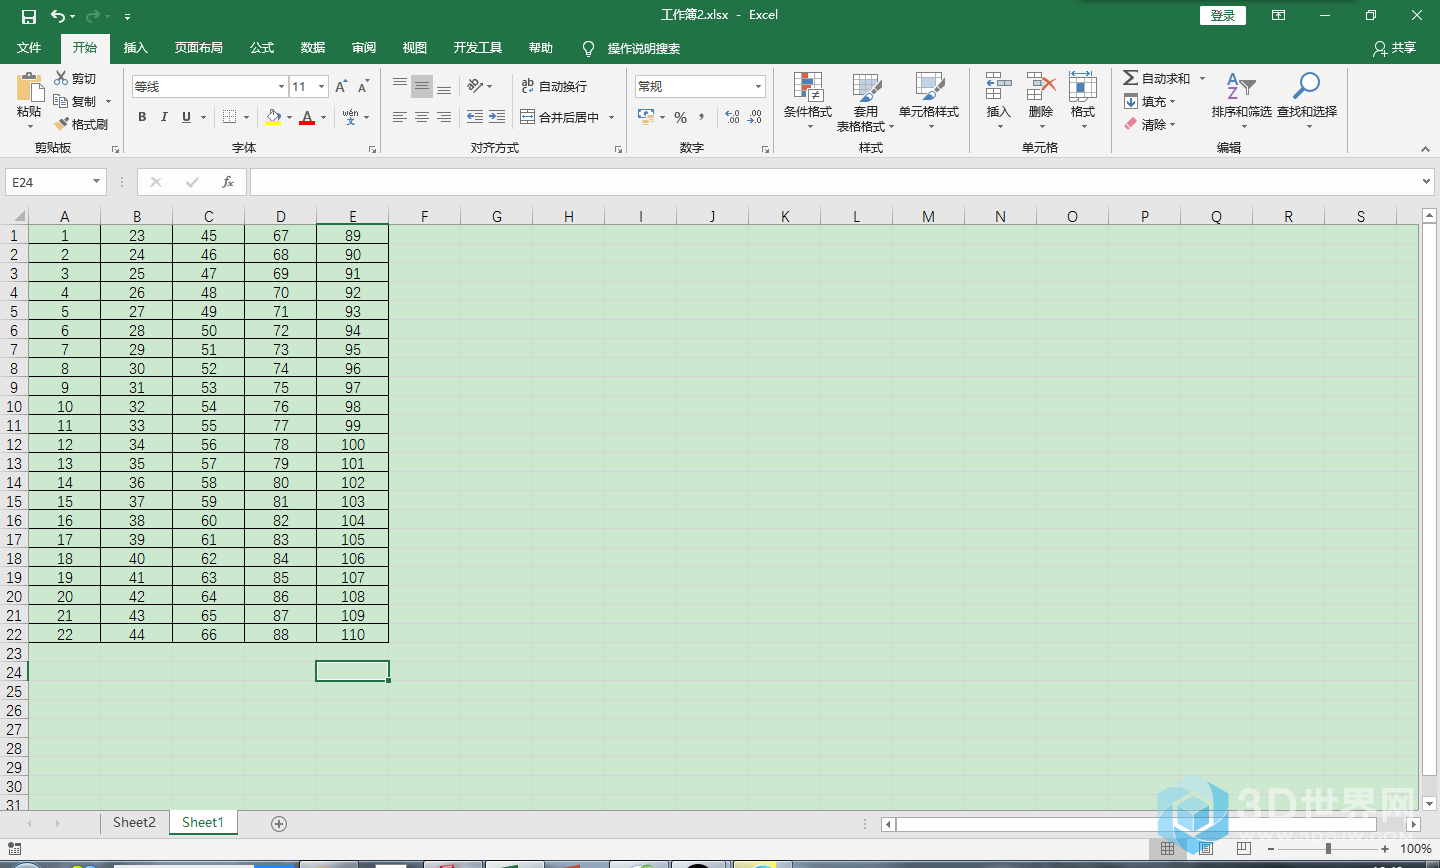Undo the last action
The height and width of the screenshot is (868, 1440).
click(x=57, y=16)
